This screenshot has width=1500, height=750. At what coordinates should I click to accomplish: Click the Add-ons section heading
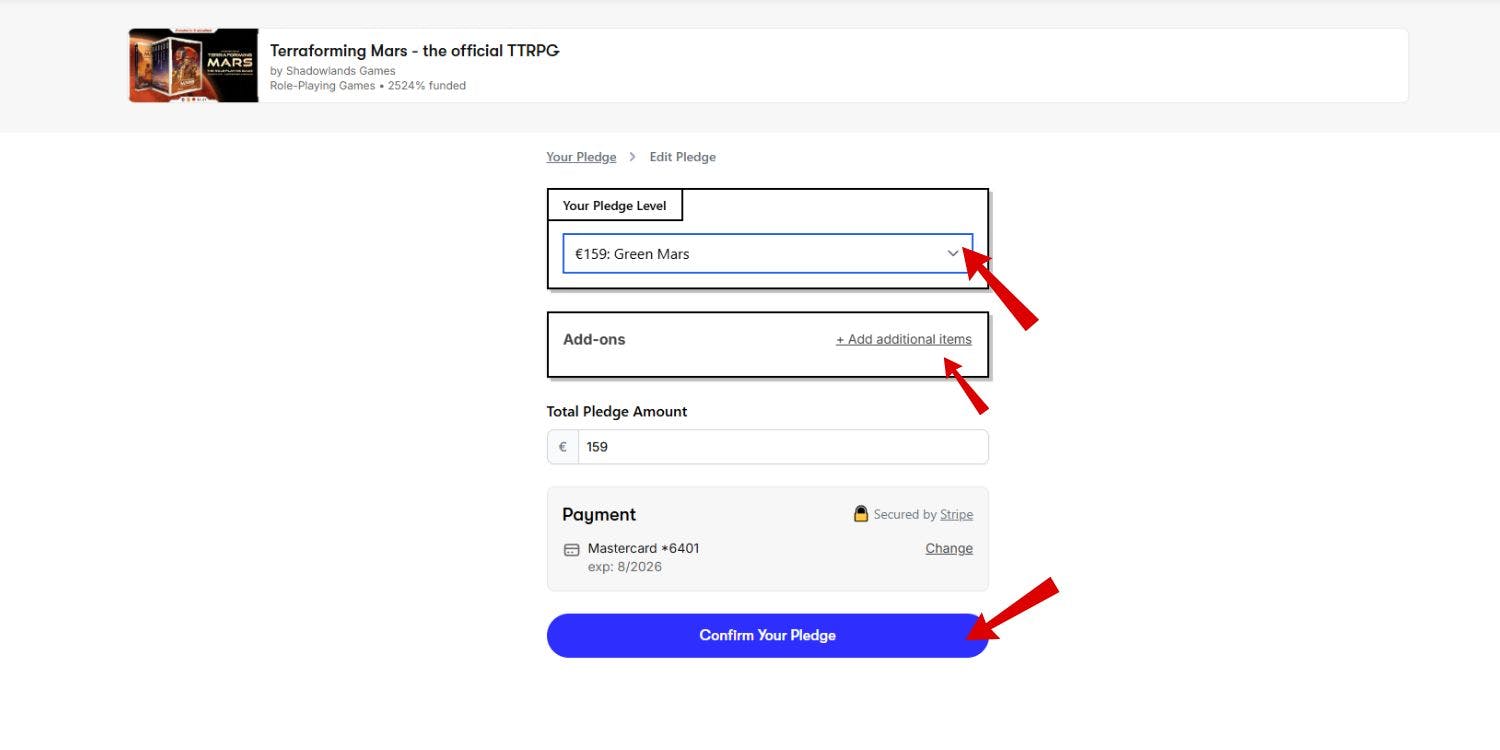click(x=594, y=340)
